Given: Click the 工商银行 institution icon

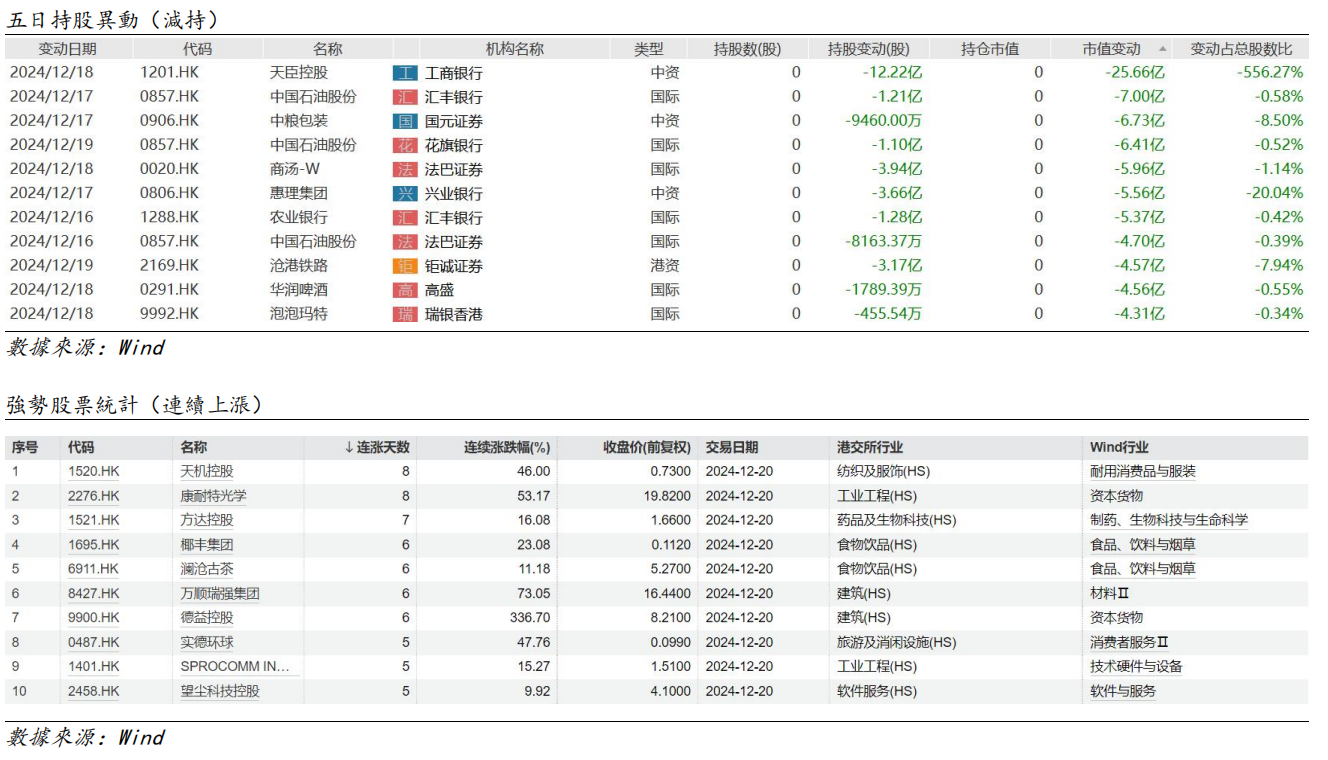Looking at the screenshot, I should pyautogui.click(x=404, y=73).
